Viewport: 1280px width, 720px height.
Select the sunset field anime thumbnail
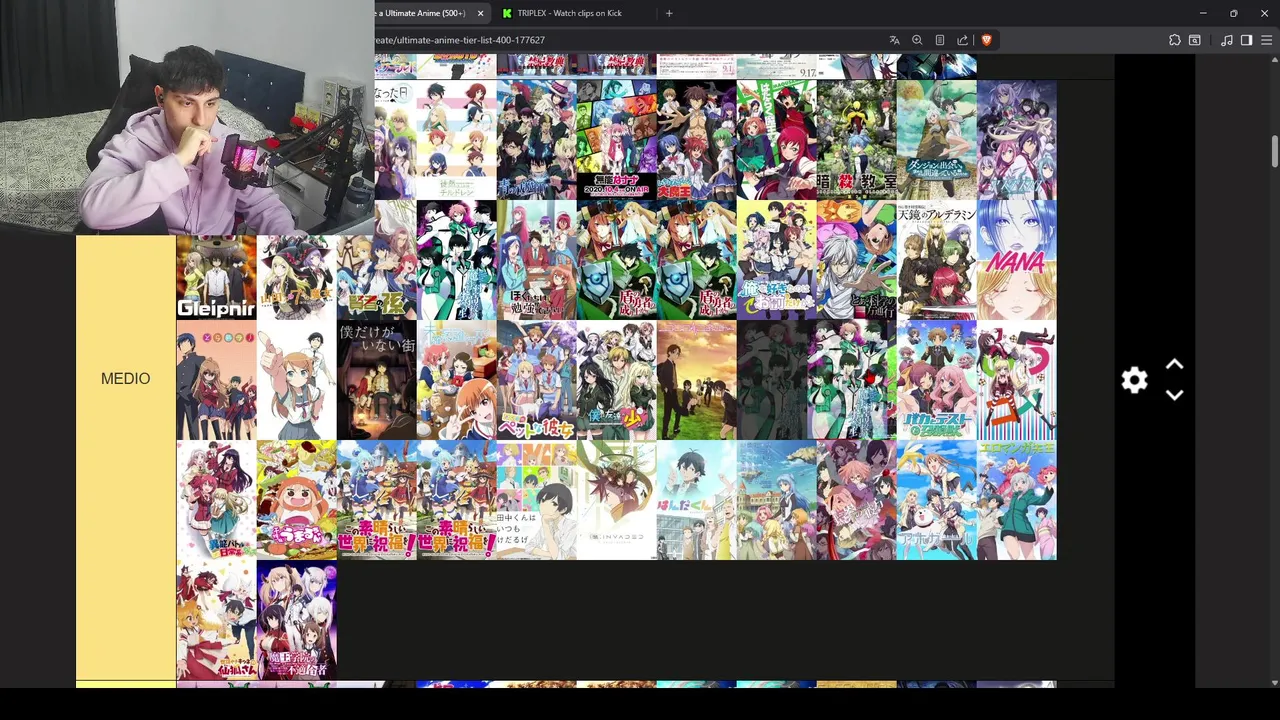tap(696, 380)
